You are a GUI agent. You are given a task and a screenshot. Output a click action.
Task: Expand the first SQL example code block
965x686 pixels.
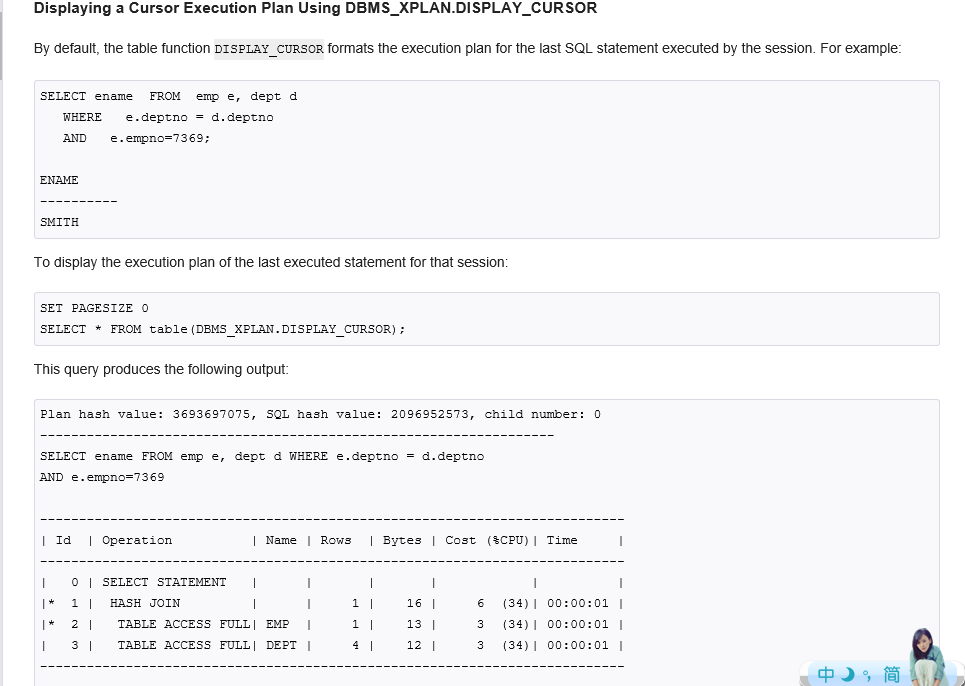487,160
